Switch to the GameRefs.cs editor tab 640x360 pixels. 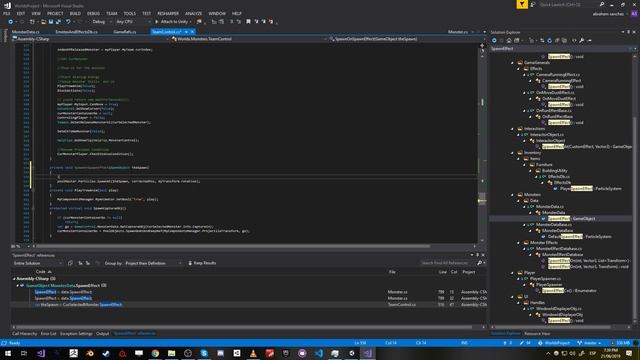124,32
